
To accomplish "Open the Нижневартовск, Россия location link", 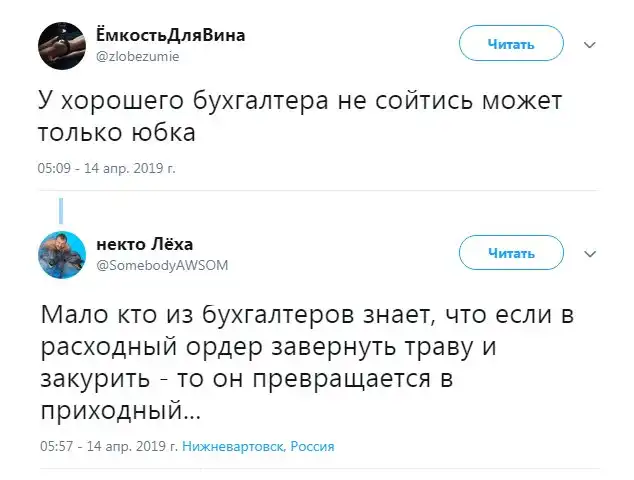I will (x=259, y=446).
